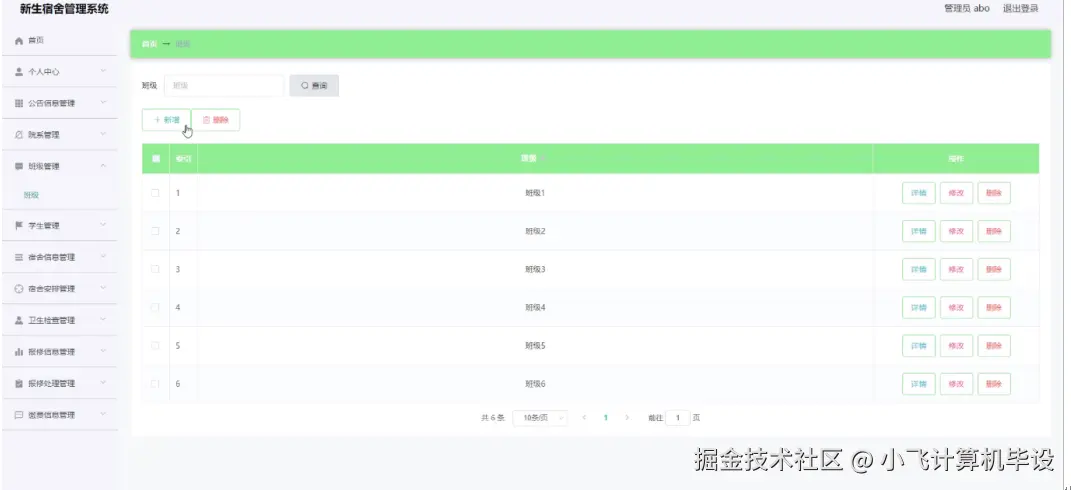Viewport: 1071px width, 490px height.
Task: Tick the checkbox for row 班级2
Action: (x=155, y=231)
